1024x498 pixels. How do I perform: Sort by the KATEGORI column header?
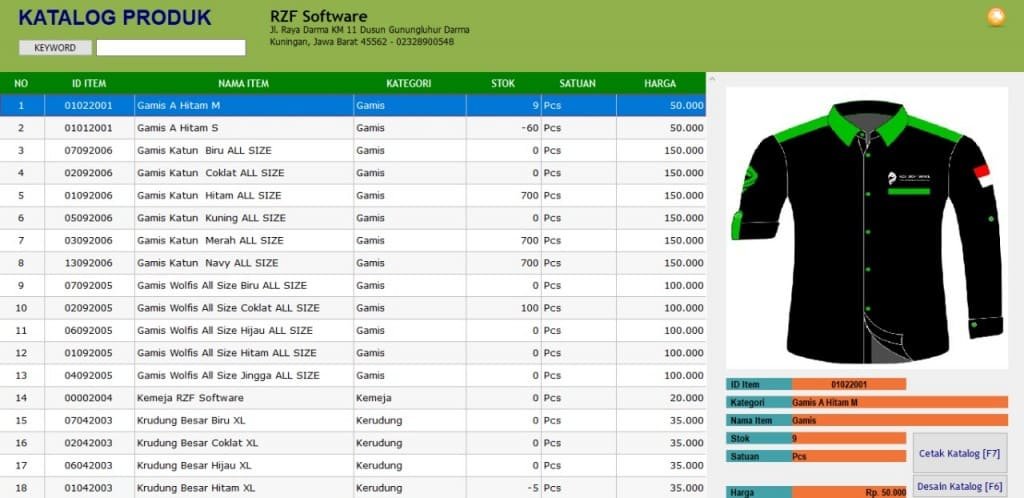click(409, 84)
